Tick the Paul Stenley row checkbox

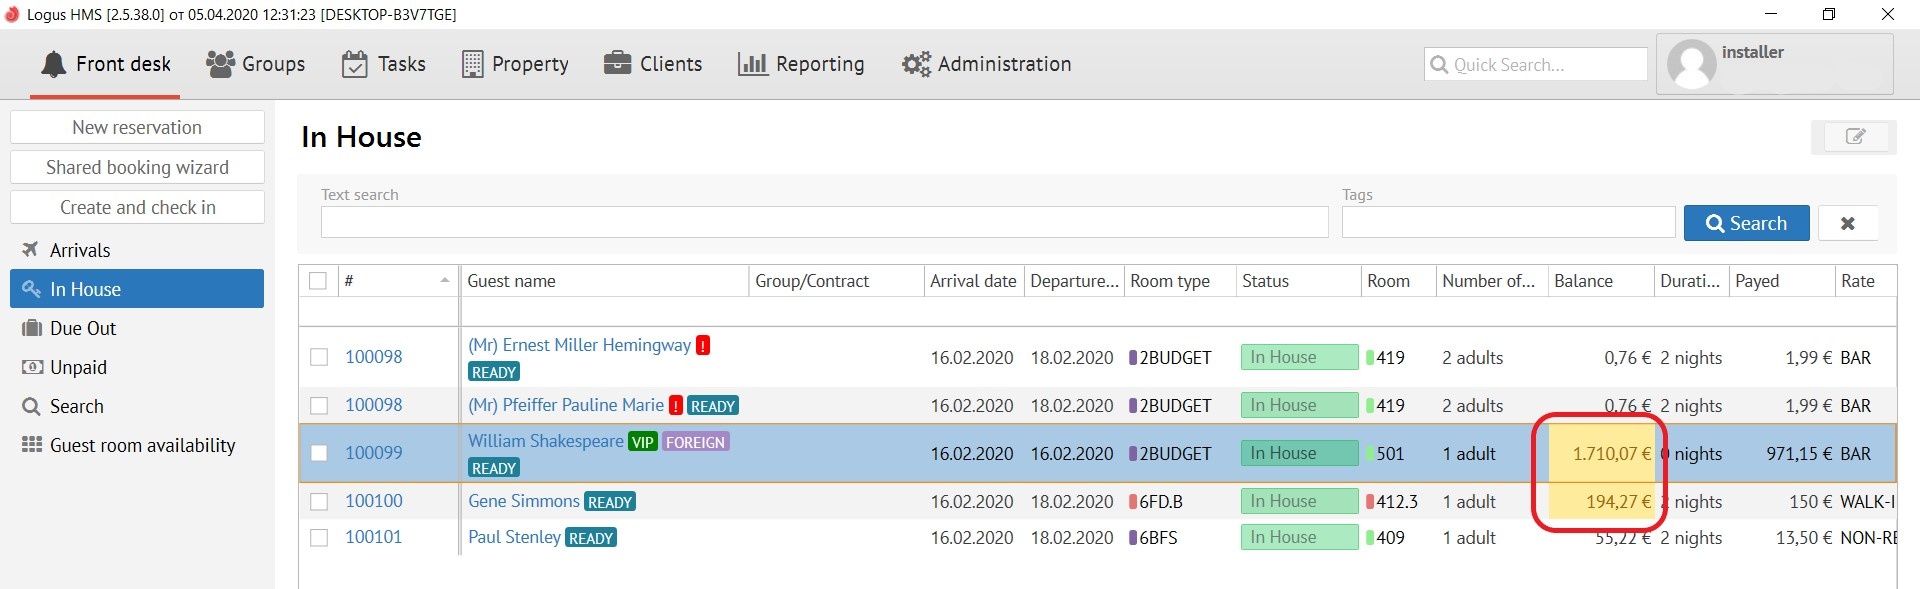[x=319, y=538]
